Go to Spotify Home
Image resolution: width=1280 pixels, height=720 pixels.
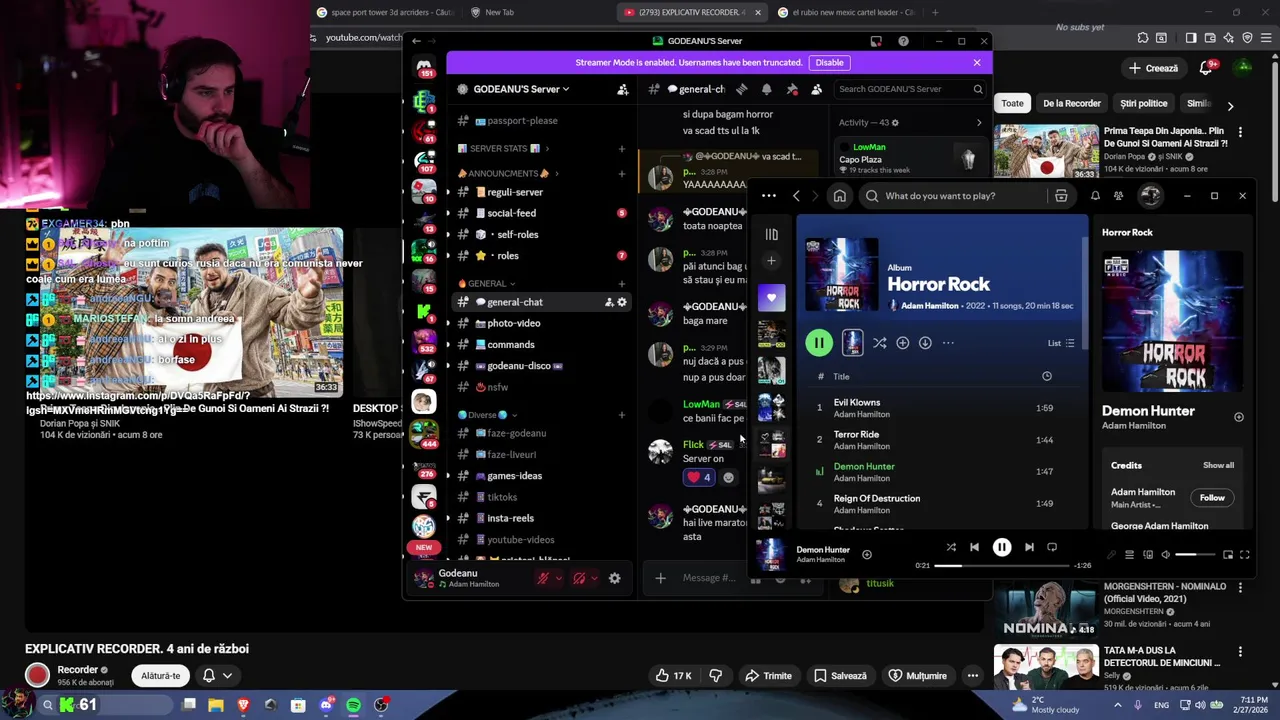click(x=840, y=196)
